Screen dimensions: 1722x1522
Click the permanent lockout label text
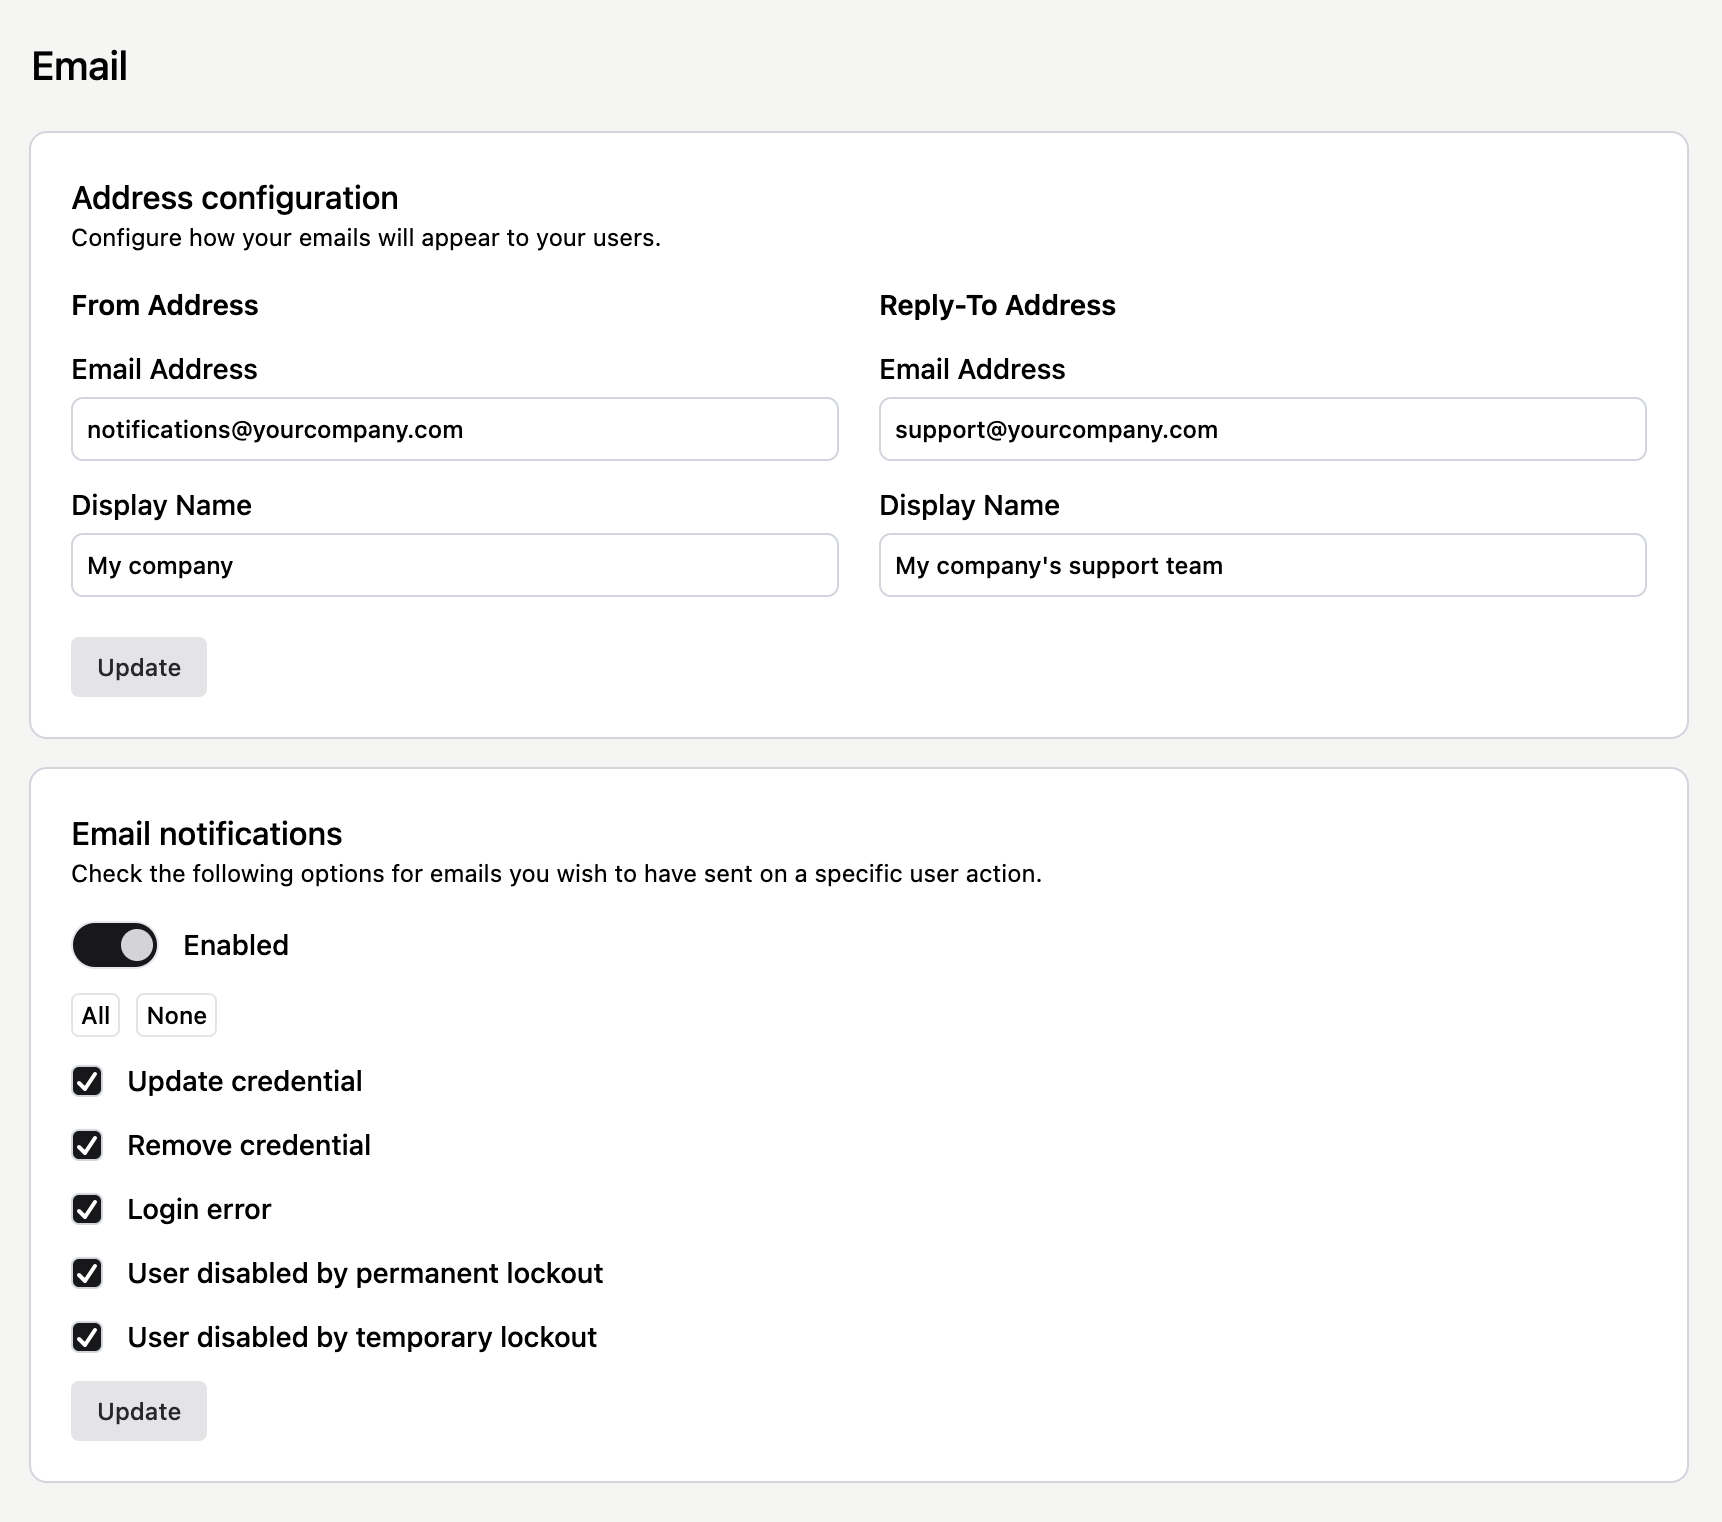click(364, 1273)
